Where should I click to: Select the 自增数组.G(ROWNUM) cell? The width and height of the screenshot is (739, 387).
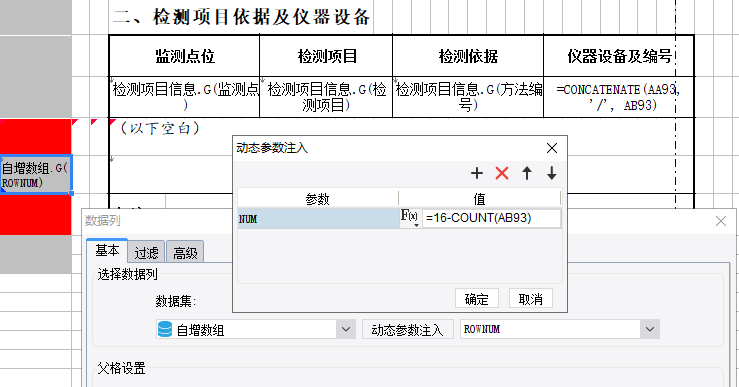(36, 174)
